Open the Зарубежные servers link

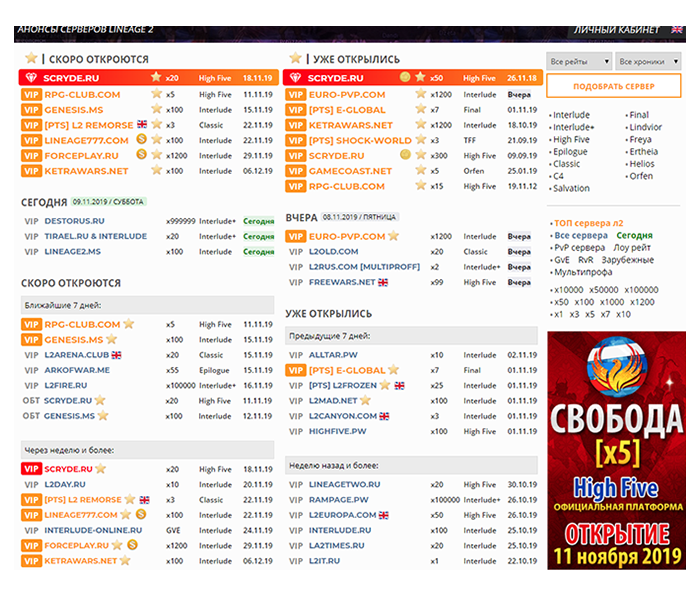(627, 260)
